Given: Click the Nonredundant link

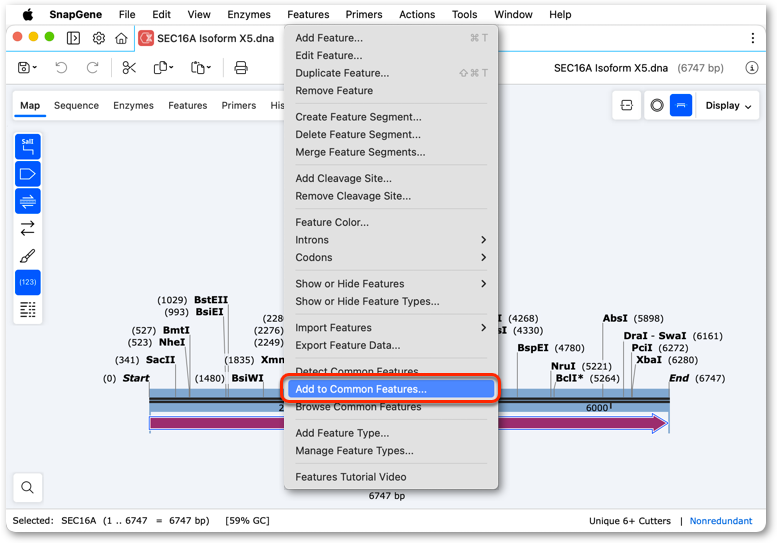Looking at the screenshot, I should pos(721,521).
